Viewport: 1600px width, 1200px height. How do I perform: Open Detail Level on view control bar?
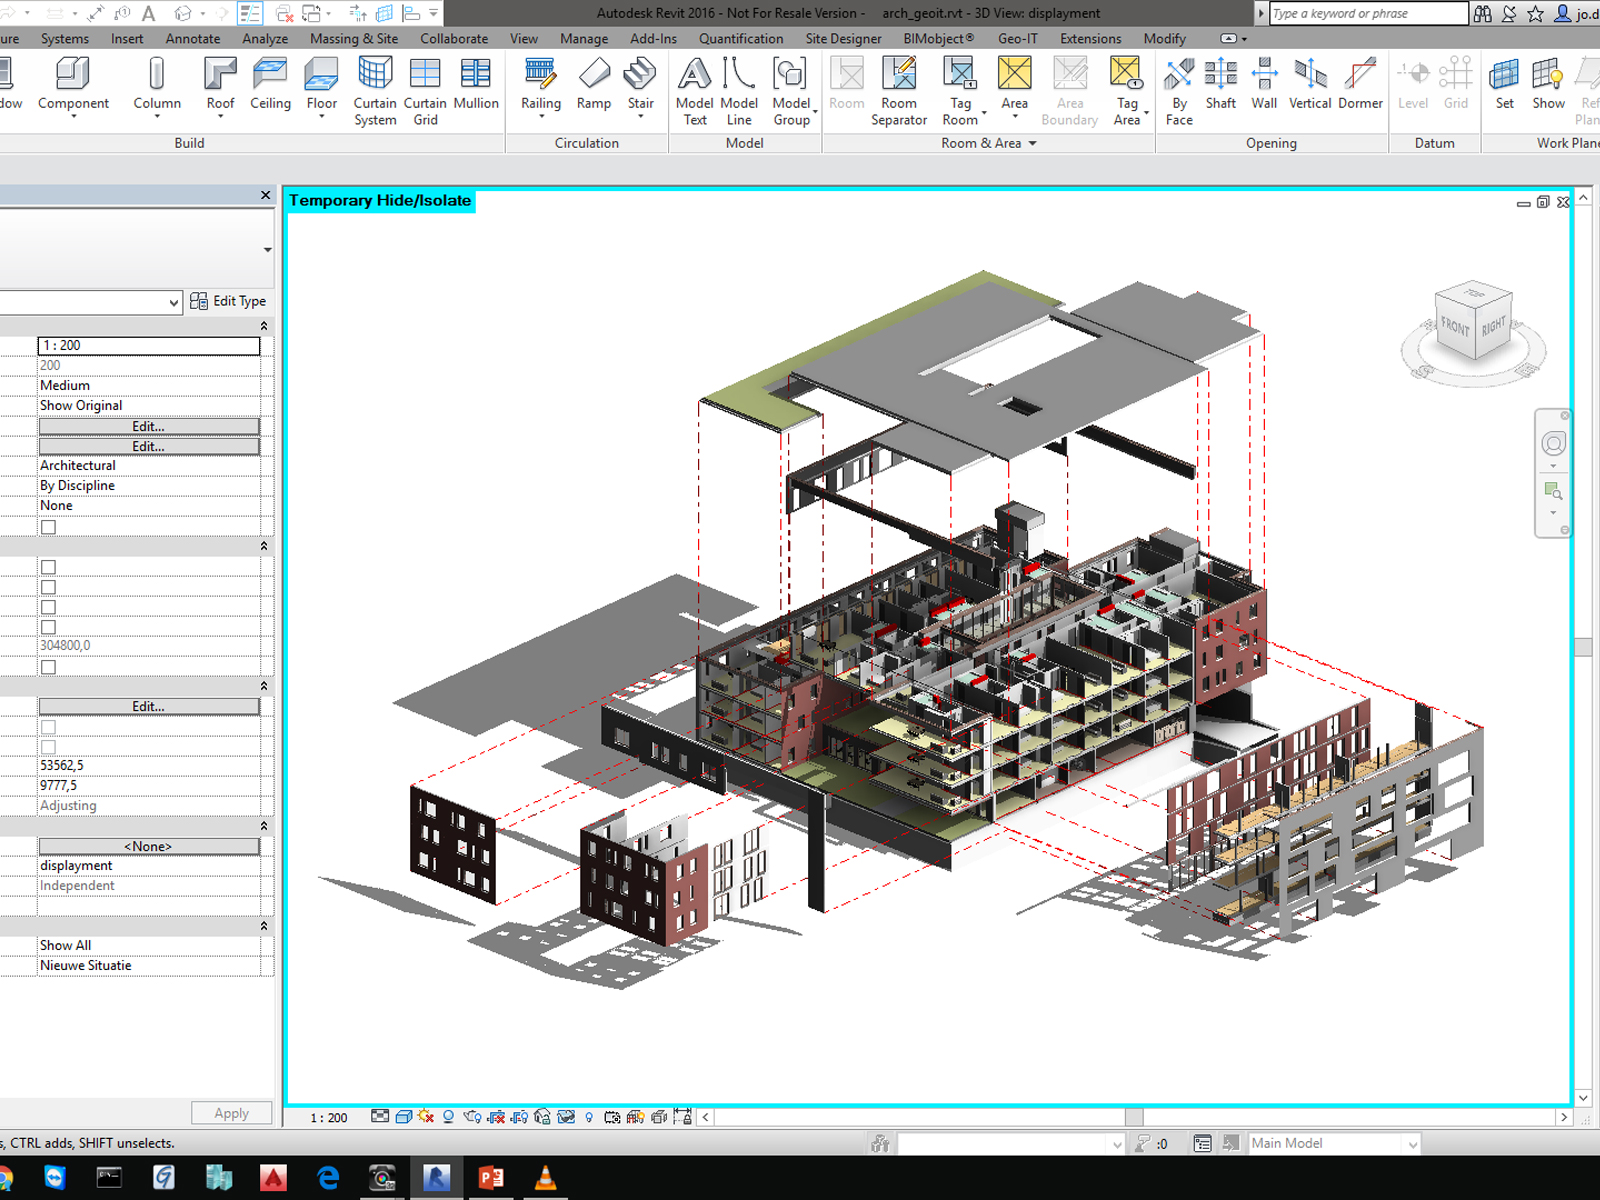[380, 1117]
